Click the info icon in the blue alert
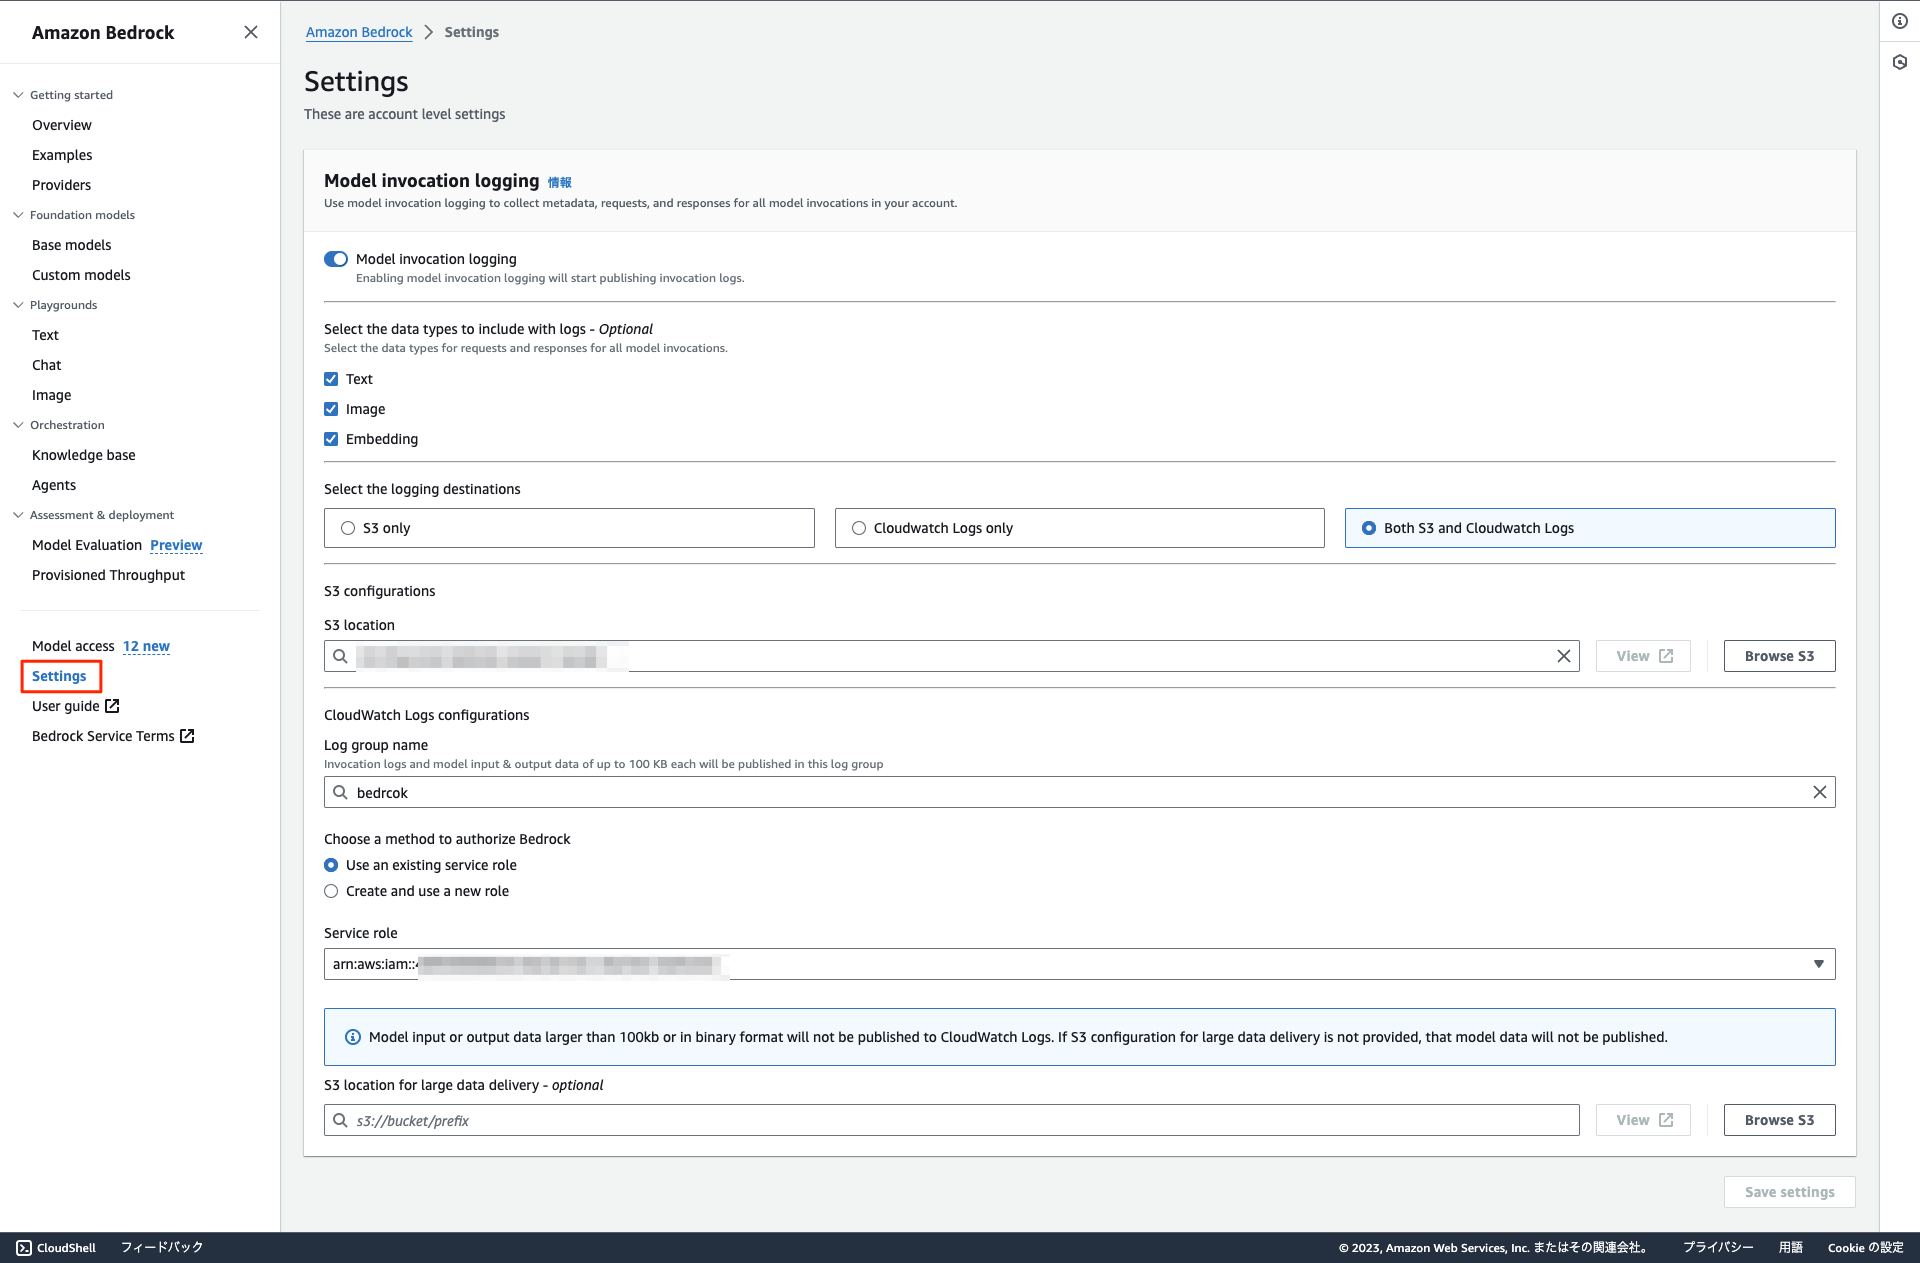Screen dimensions: 1920x1263 (x=353, y=1037)
